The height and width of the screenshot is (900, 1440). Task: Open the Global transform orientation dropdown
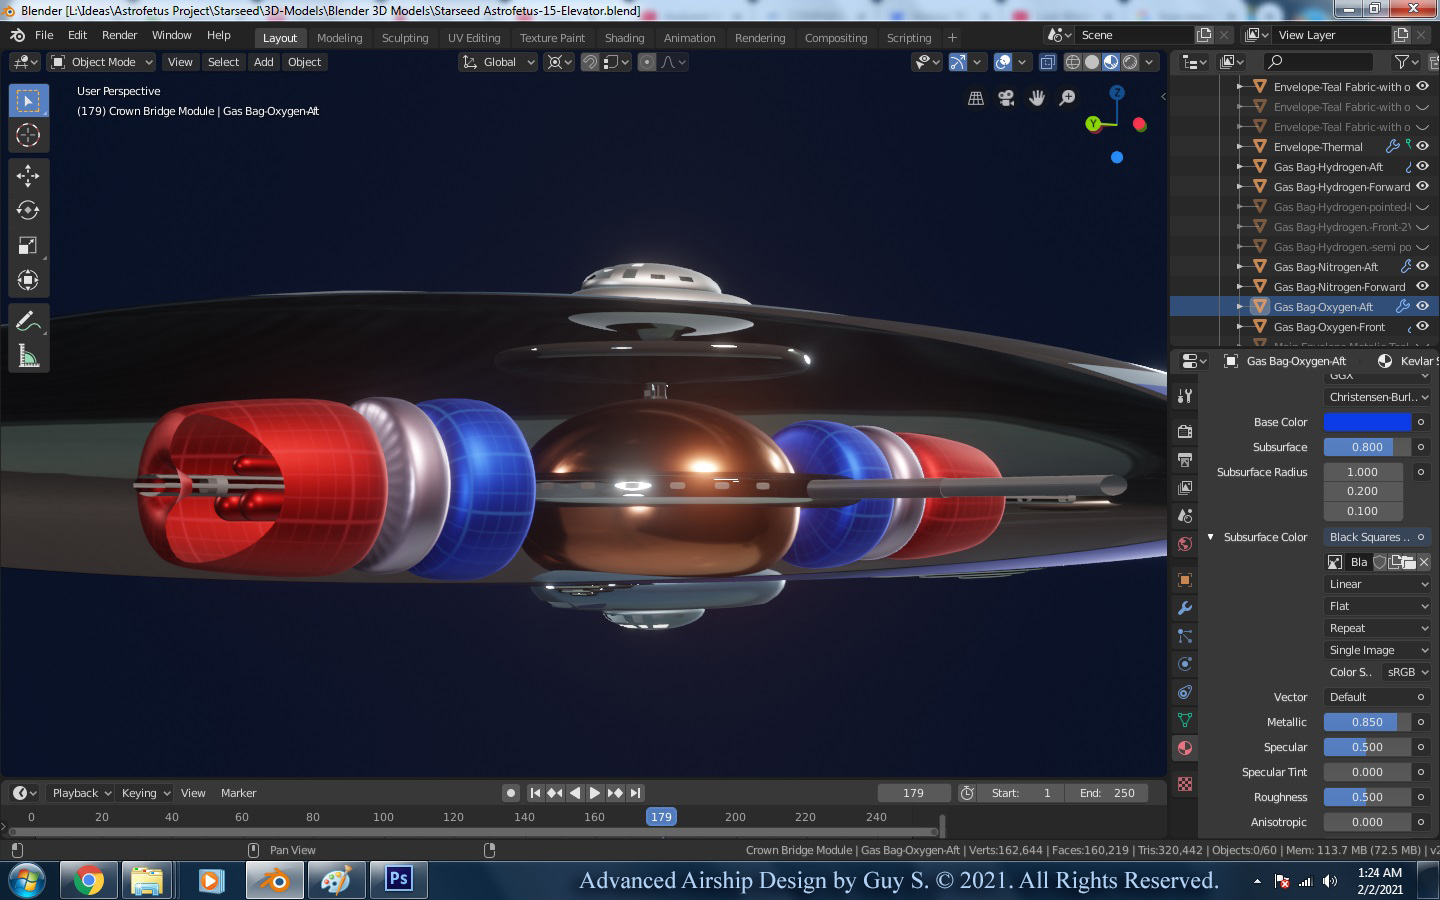click(x=498, y=62)
